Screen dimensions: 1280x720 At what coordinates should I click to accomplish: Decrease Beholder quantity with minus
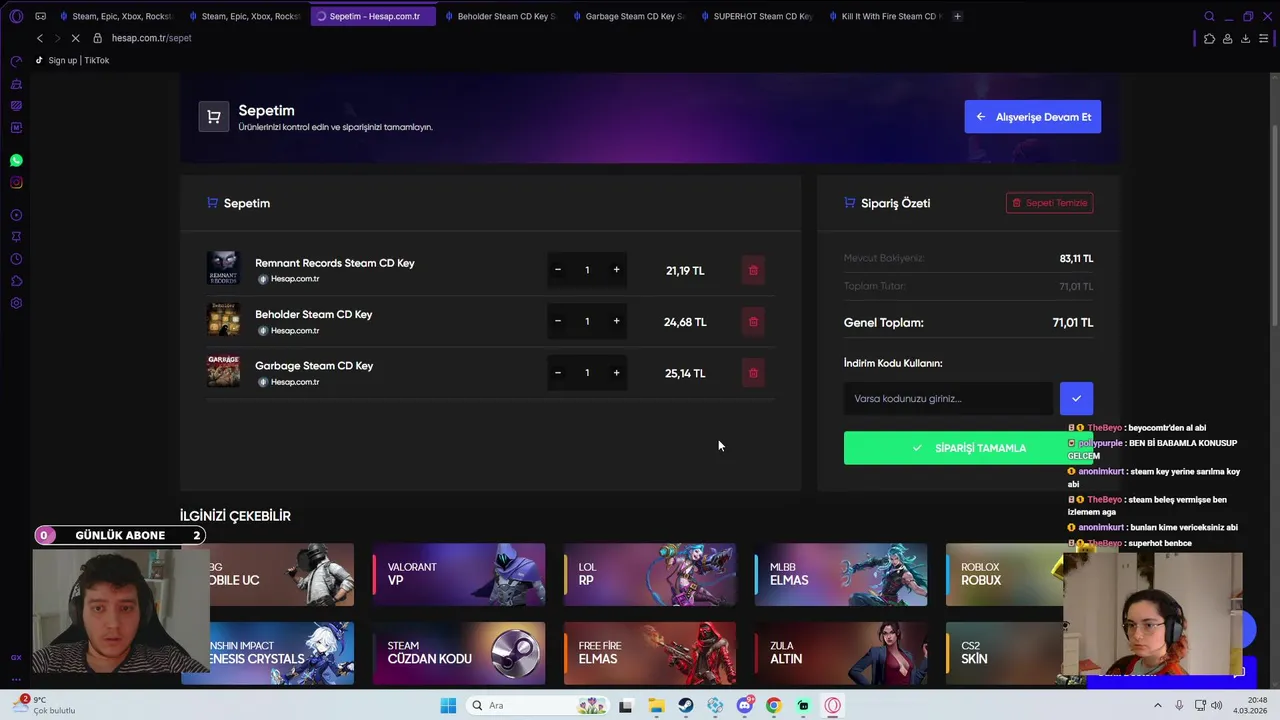pyautogui.click(x=558, y=321)
